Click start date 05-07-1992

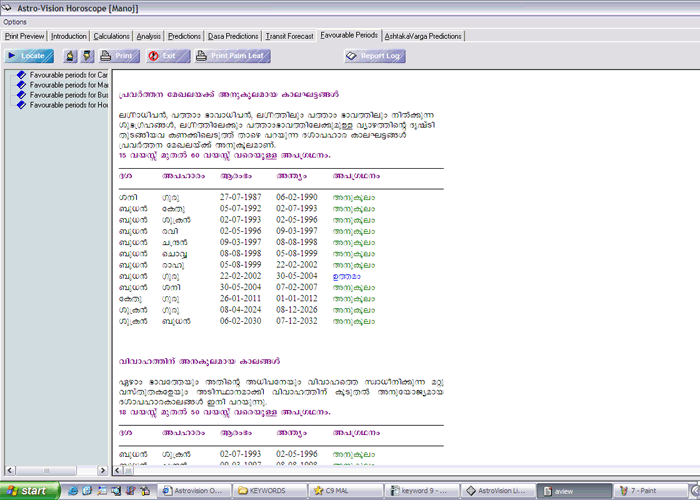click(x=241, y=208)
